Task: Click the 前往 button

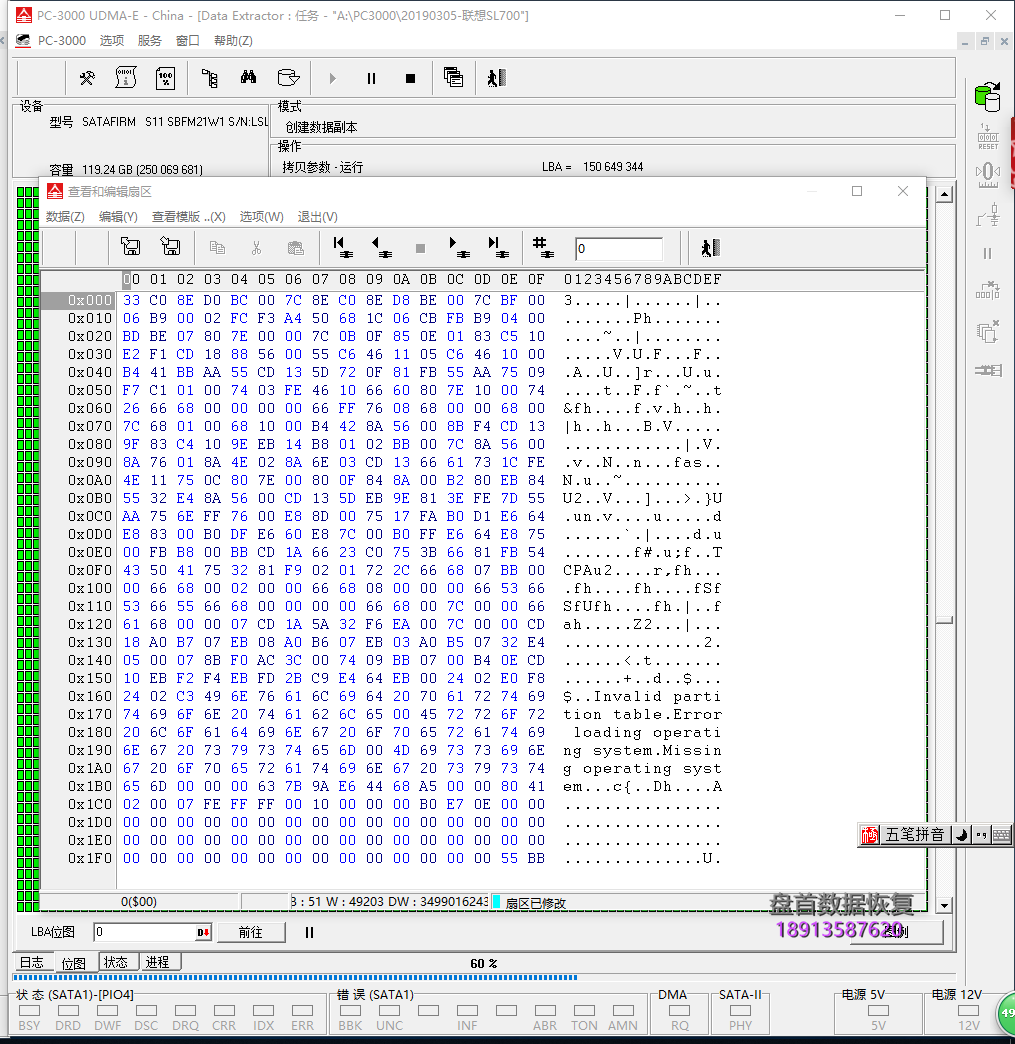Action: (251, 932)
